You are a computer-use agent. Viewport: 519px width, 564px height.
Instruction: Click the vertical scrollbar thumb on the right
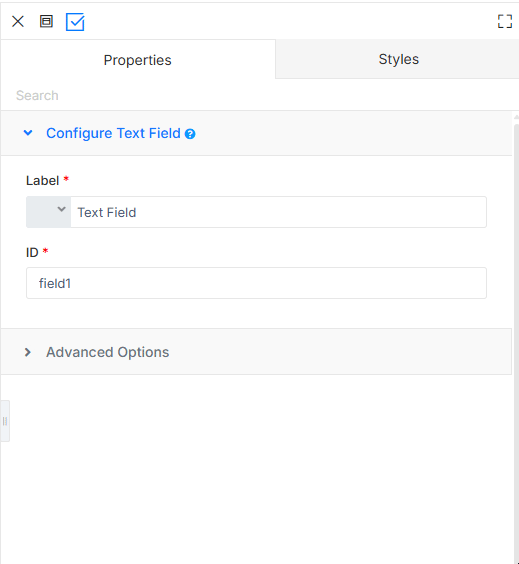tap(516, 342)
